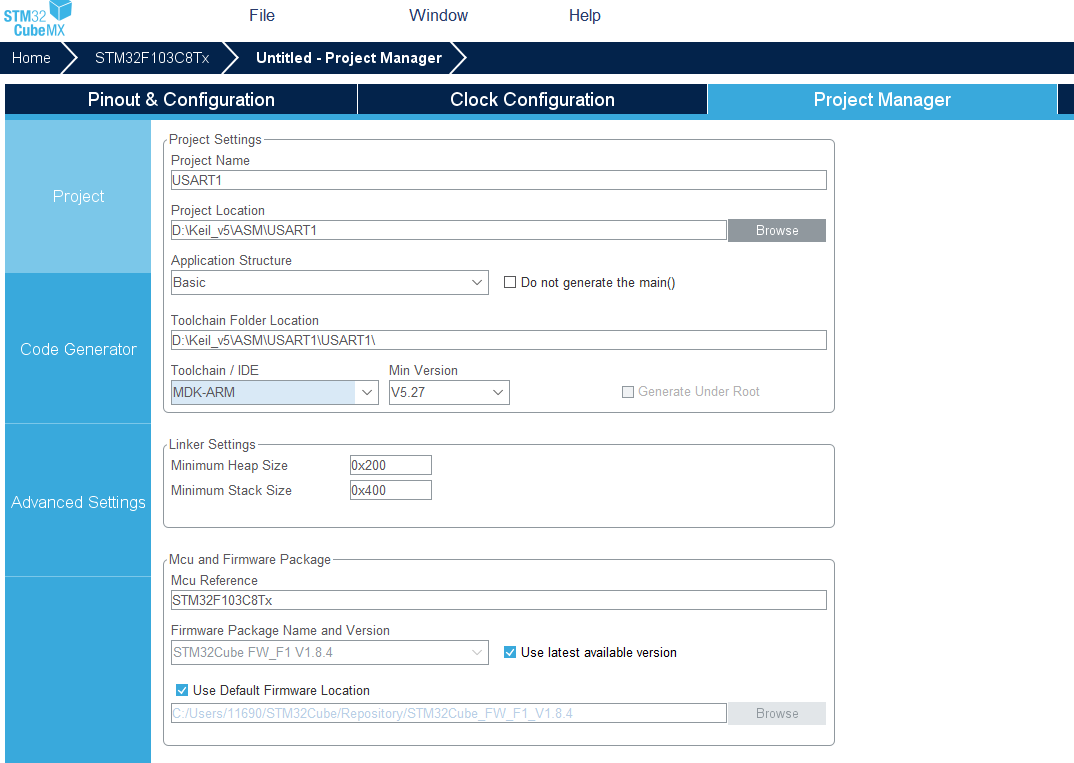1074x763 pixels.
Task: Select the Project Manager tab
Action: pyautogui.click(x=882, y=99)
